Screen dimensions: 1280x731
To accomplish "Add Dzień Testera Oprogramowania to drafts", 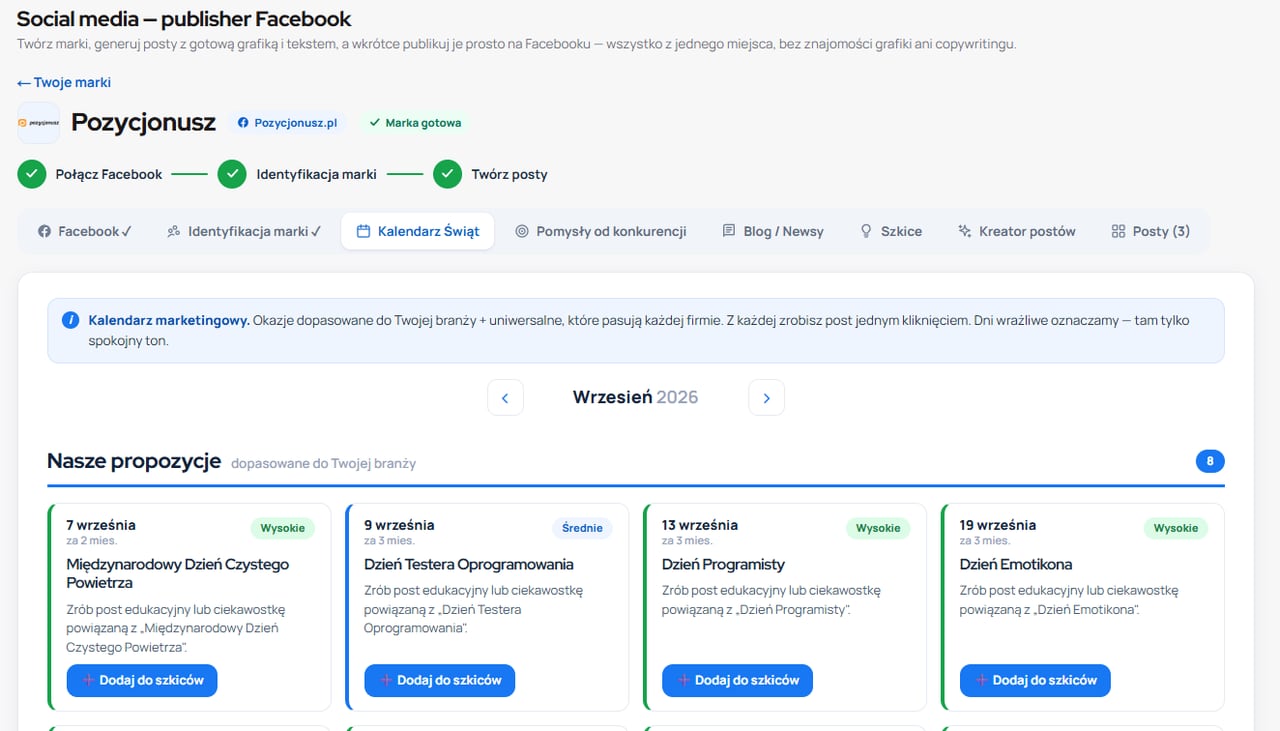I will pyautogui.click(x=440, y=680).
